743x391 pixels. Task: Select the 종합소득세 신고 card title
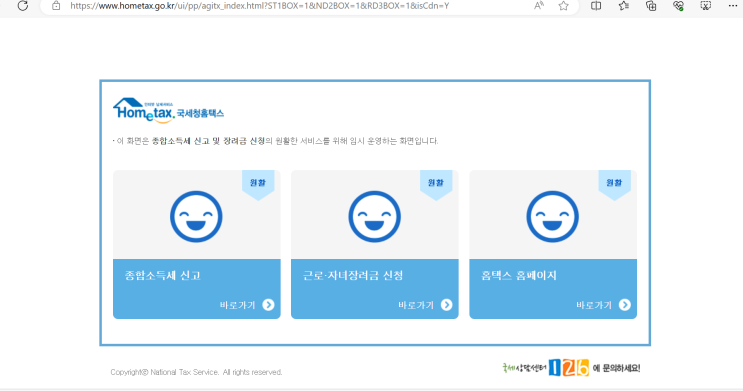pos(163,275)
